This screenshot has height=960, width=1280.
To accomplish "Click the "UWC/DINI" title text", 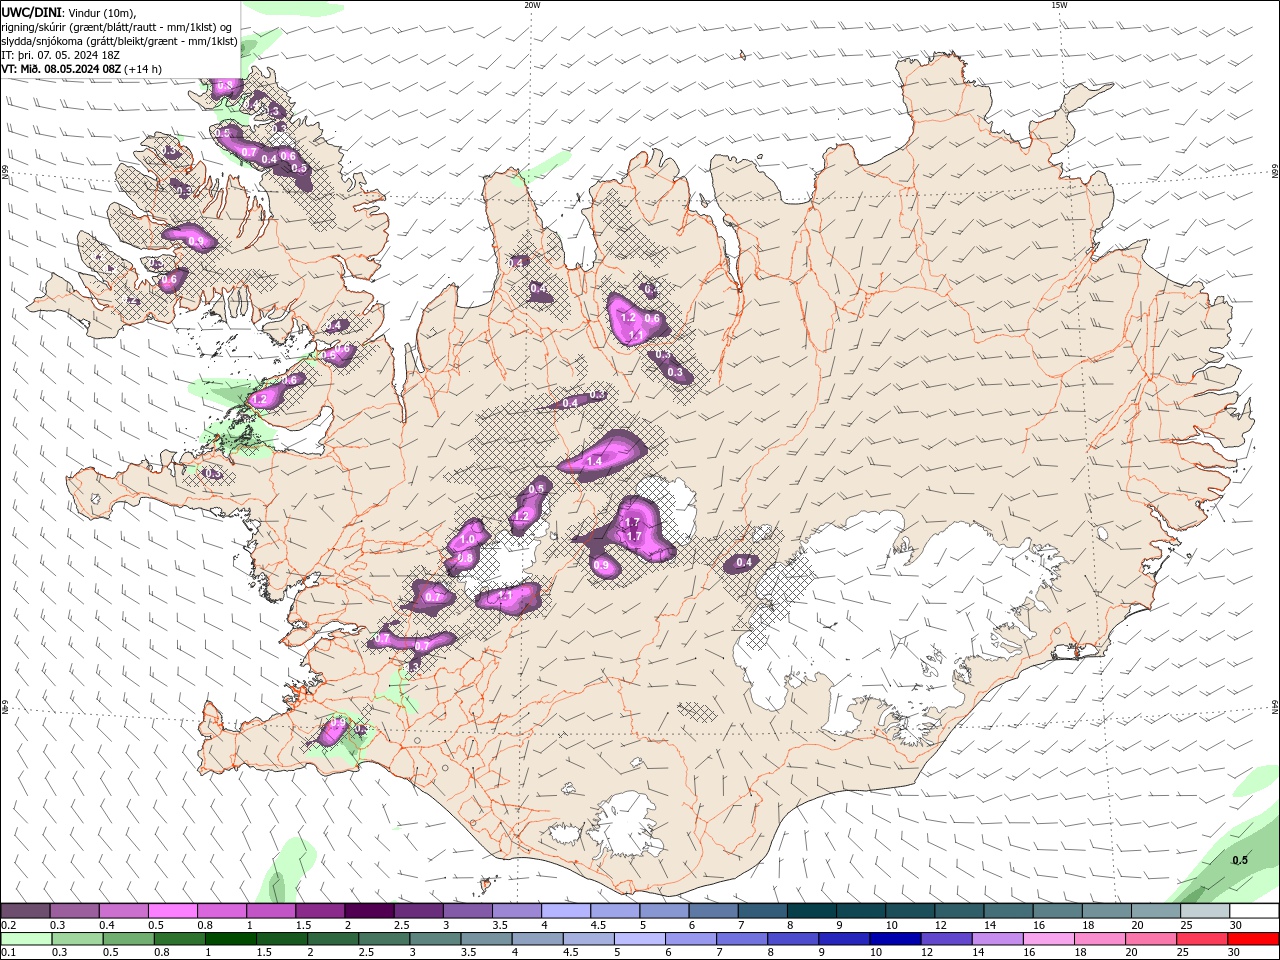I will pyautogui.click(x=31, y=12).
